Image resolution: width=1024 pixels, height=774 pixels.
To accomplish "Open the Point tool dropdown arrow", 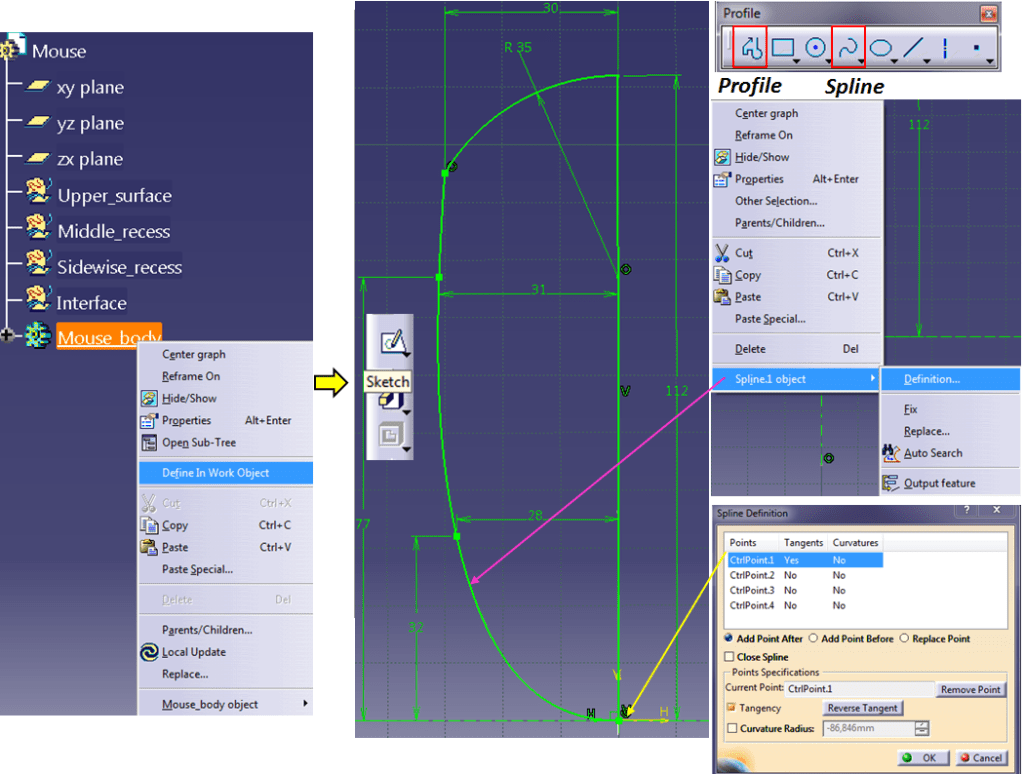I will click(989, 62).
